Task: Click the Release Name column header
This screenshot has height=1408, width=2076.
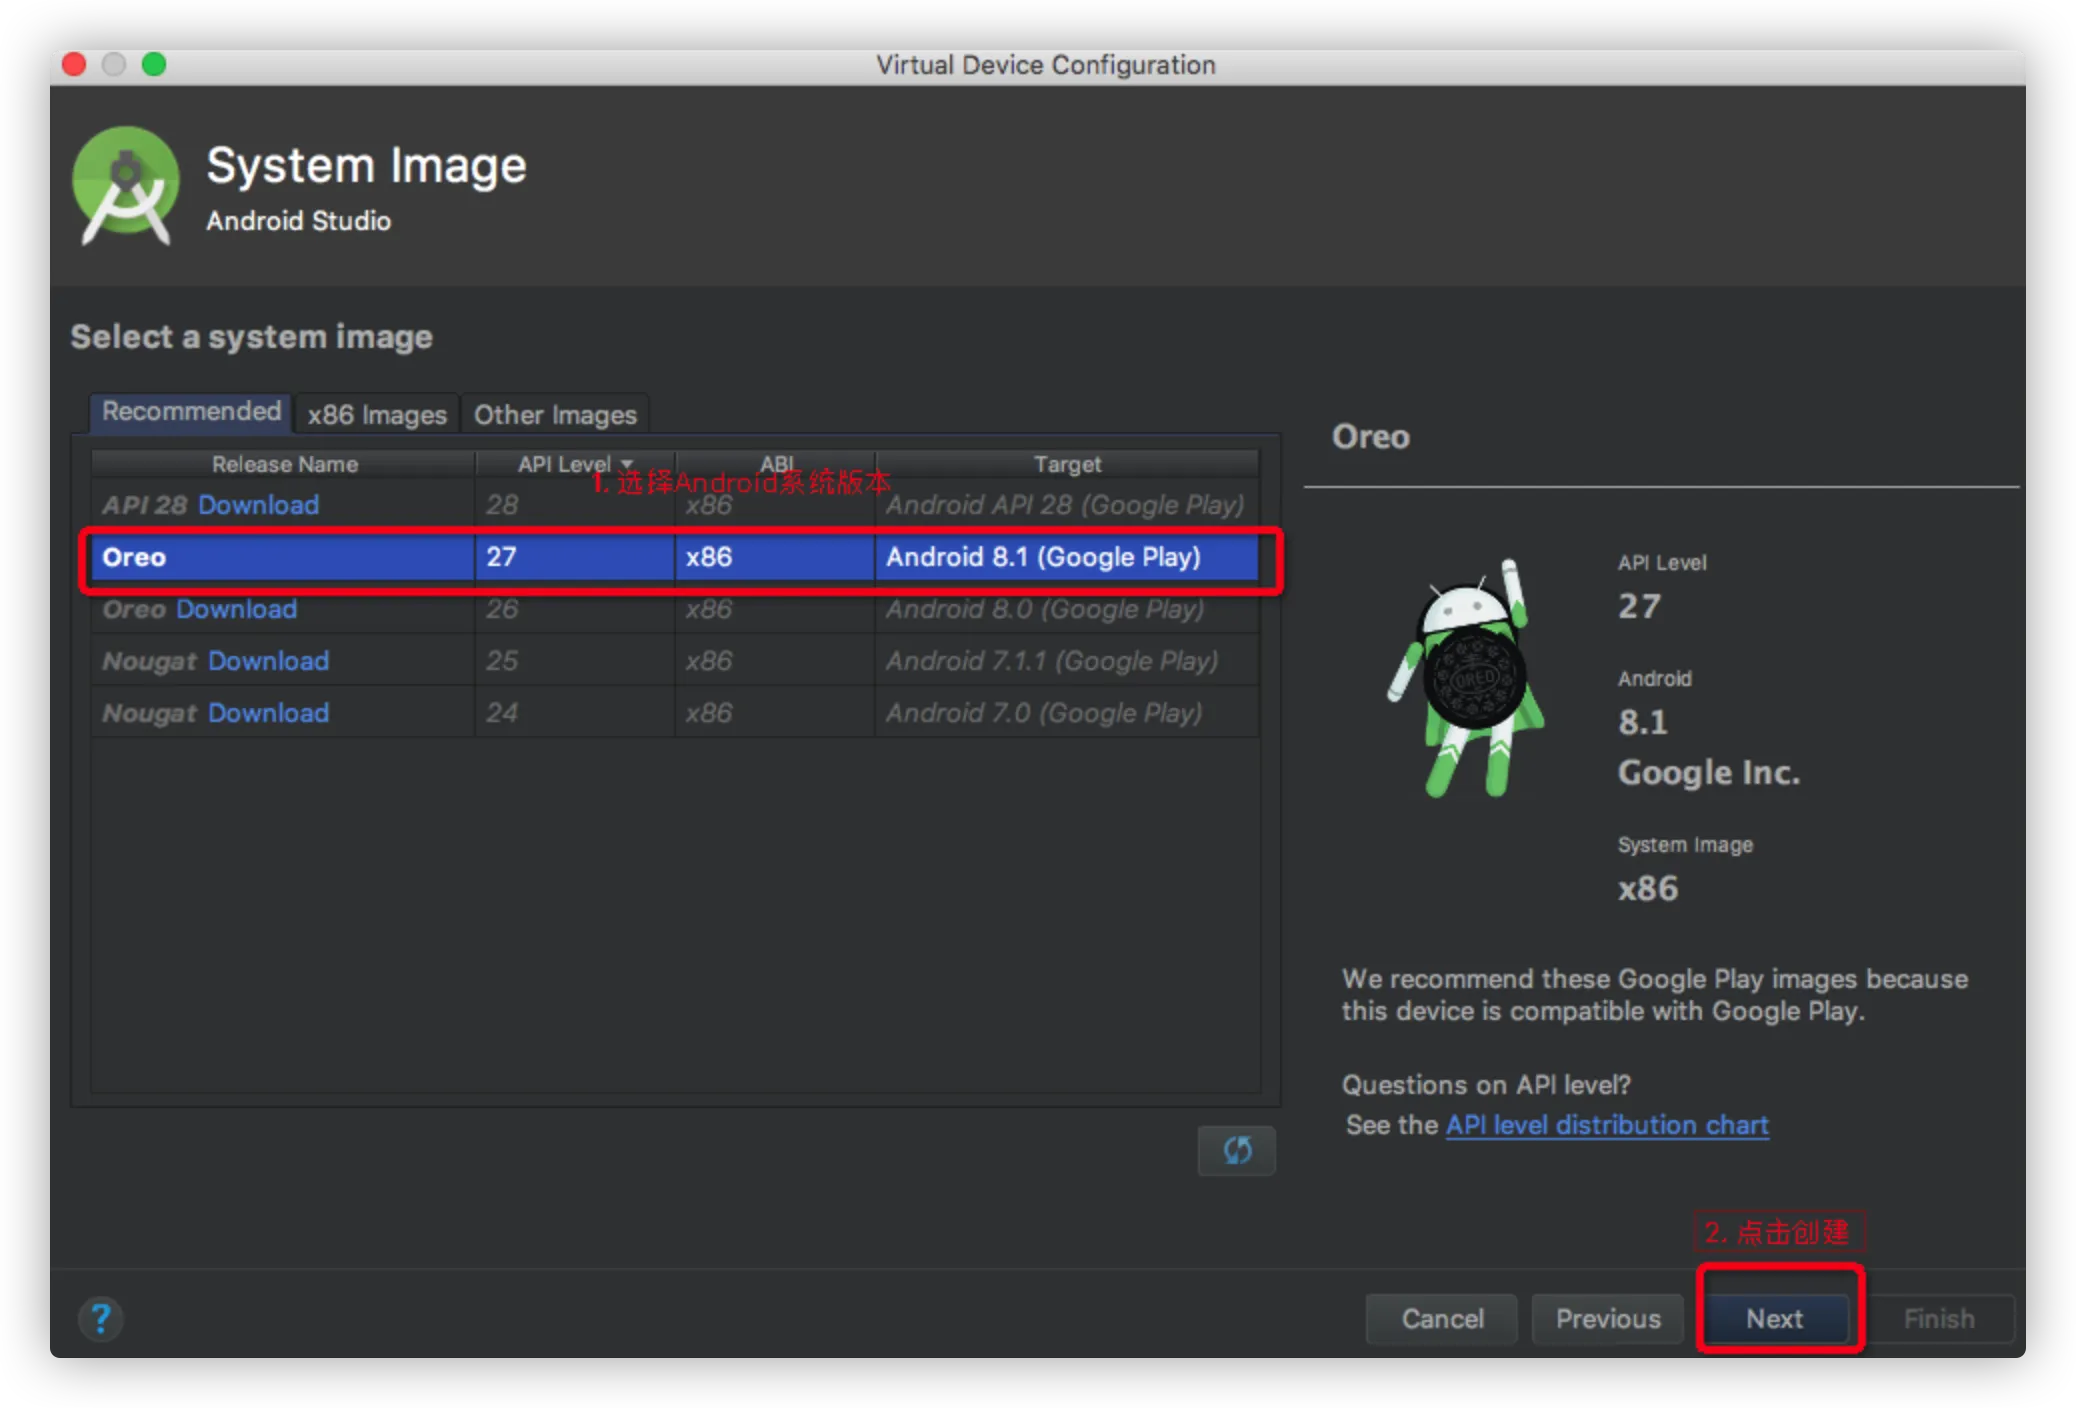Action: pos(284,464)
